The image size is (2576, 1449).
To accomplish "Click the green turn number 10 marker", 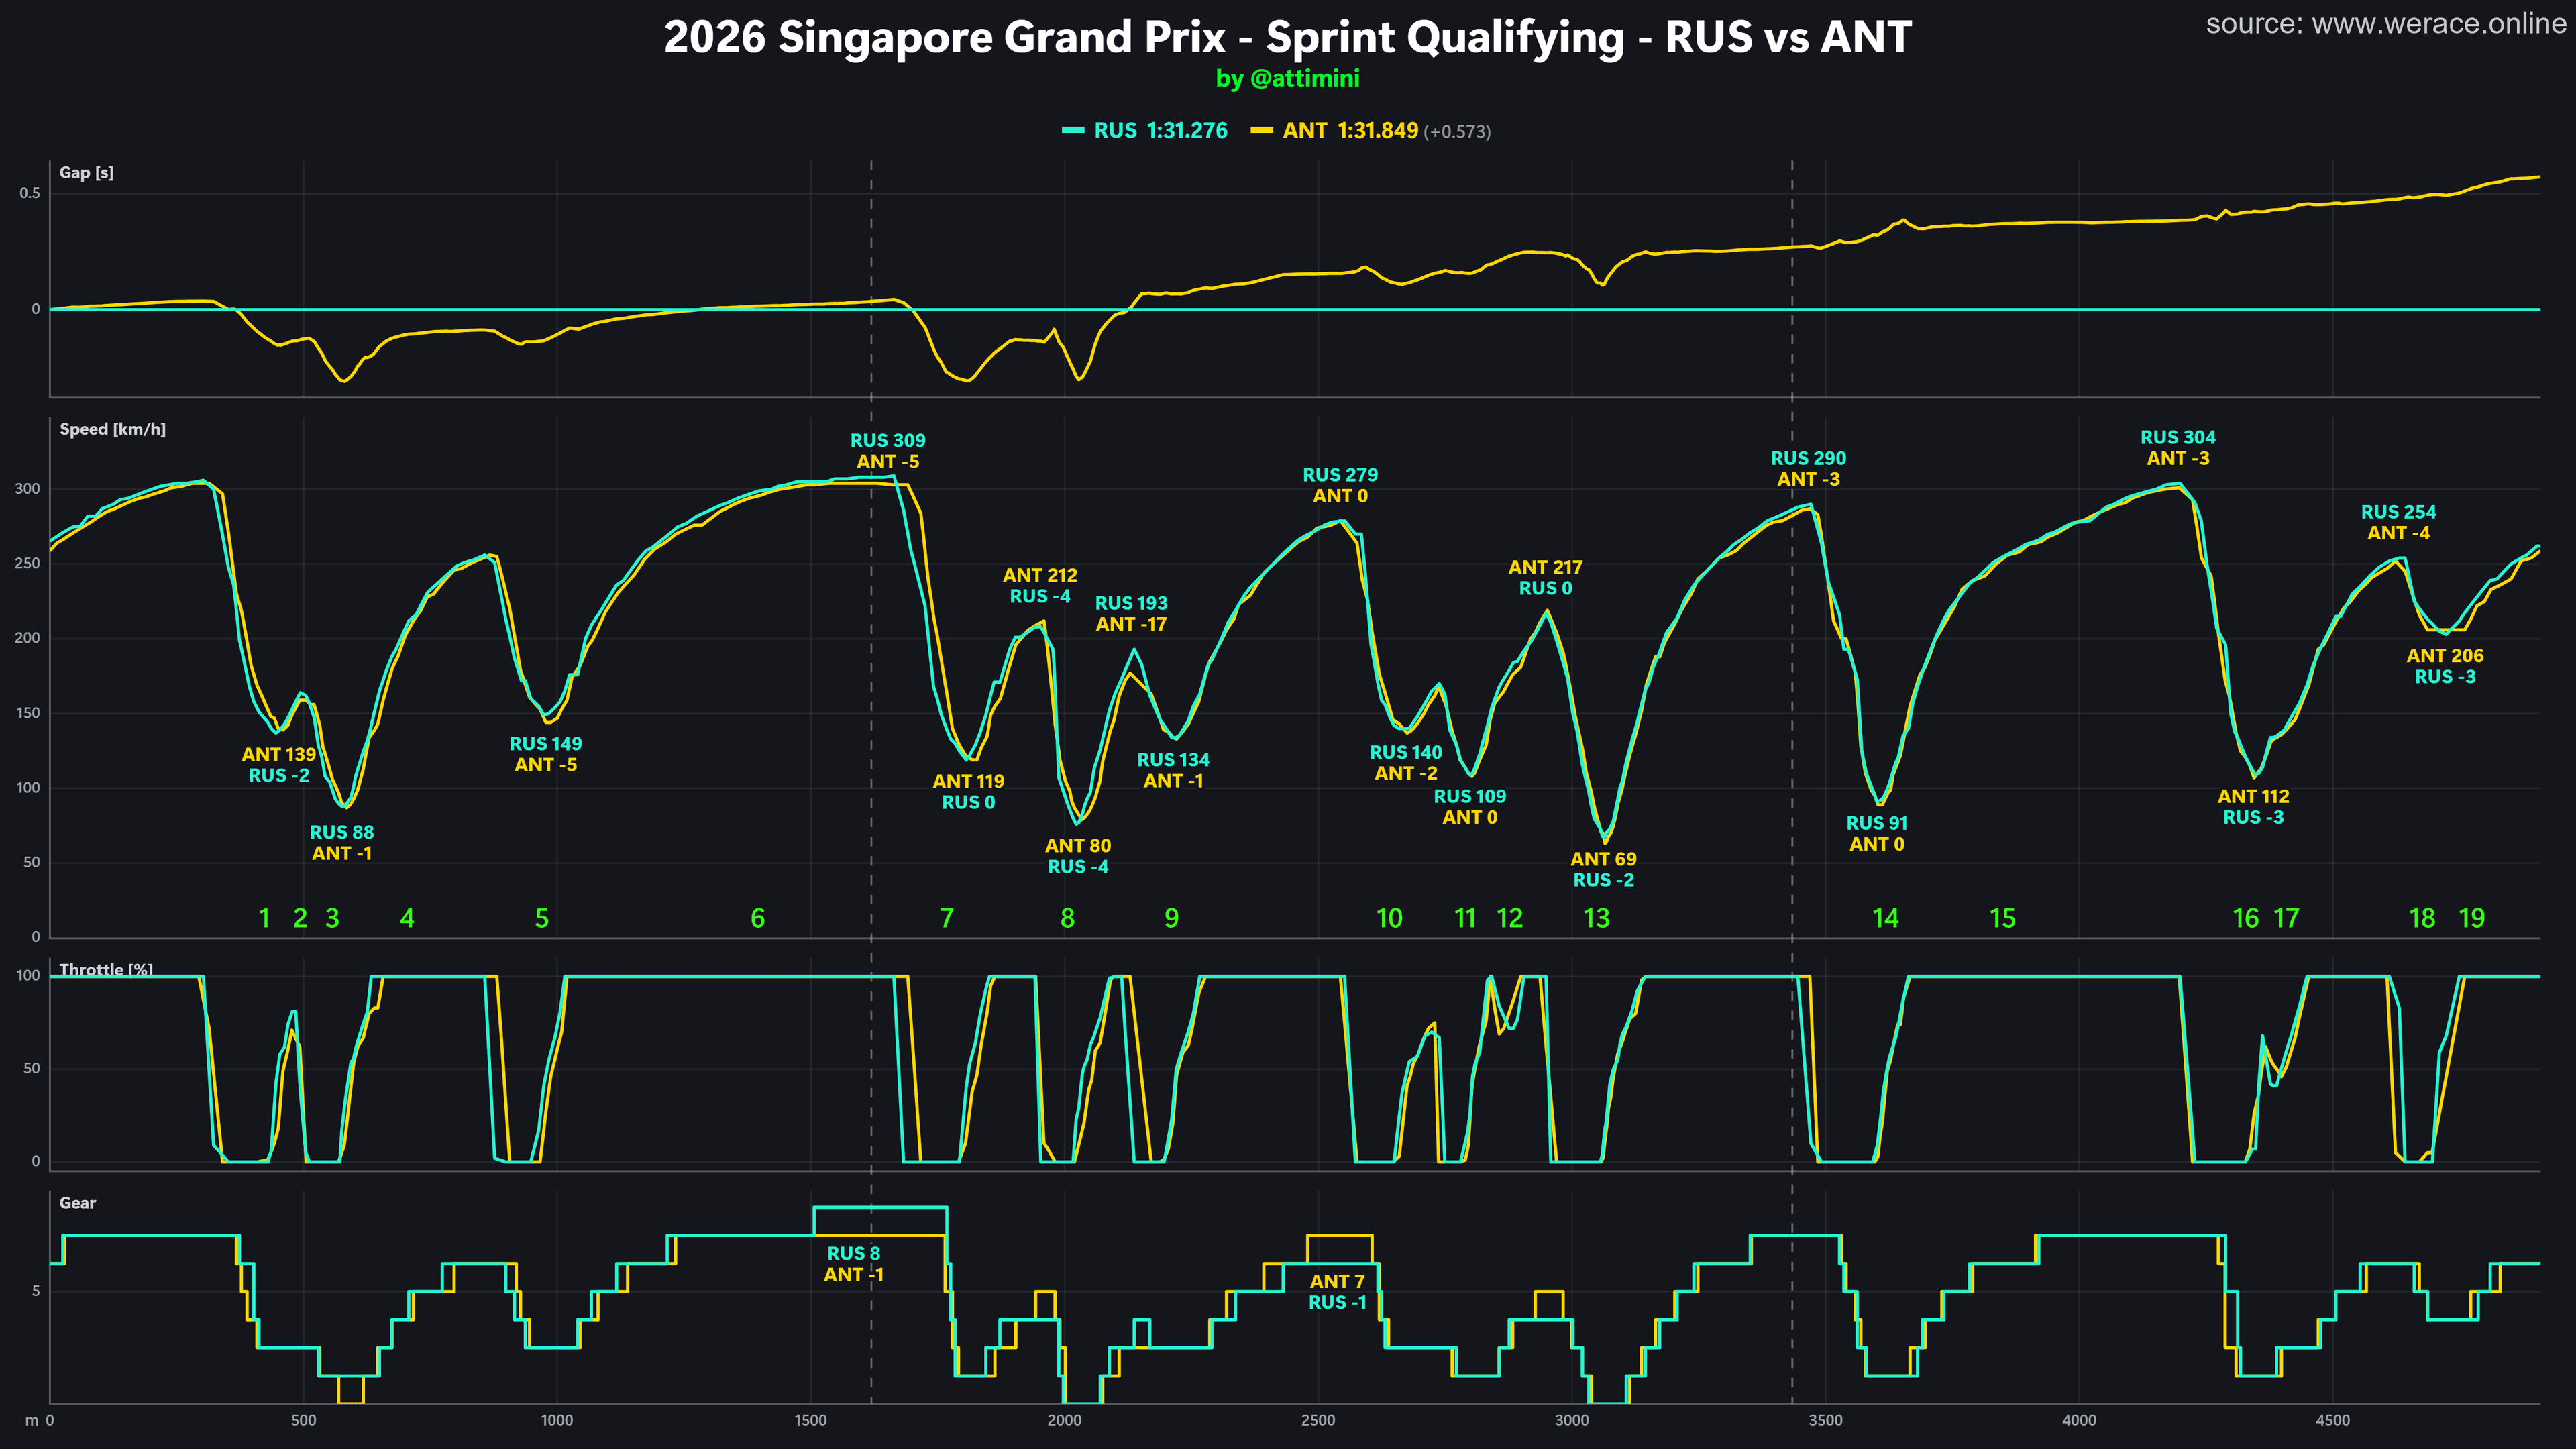I will coord(1389,918).
